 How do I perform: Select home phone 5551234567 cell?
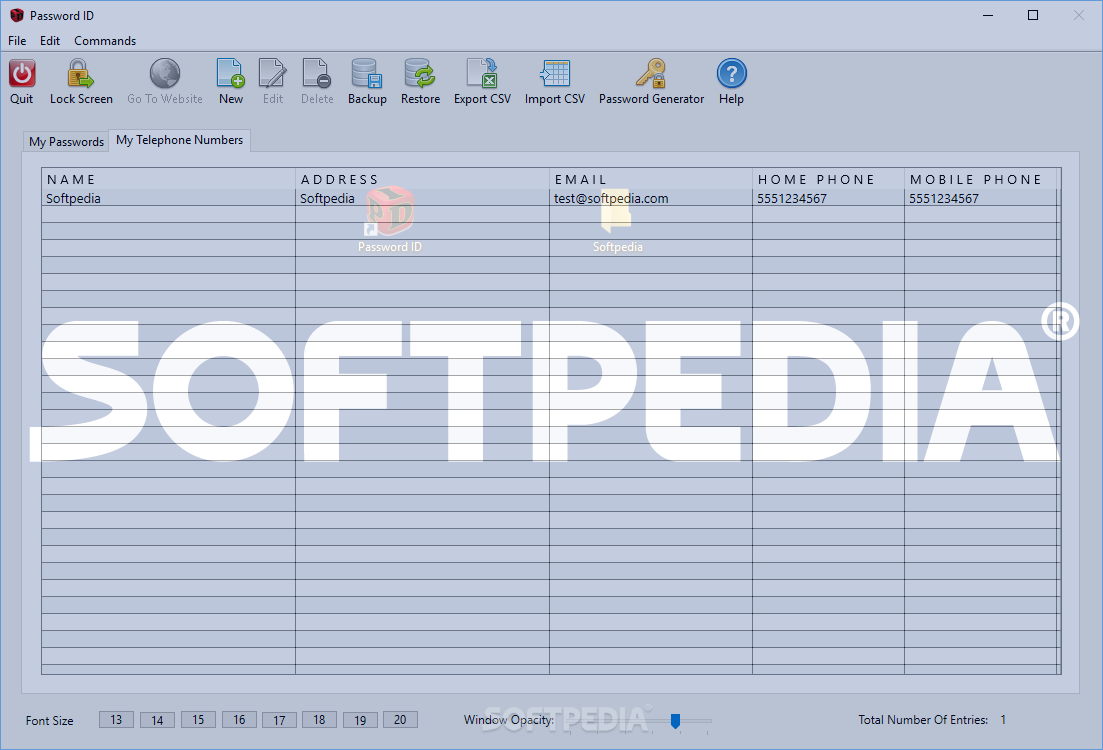pyautogui.click(x=828, y=198)
